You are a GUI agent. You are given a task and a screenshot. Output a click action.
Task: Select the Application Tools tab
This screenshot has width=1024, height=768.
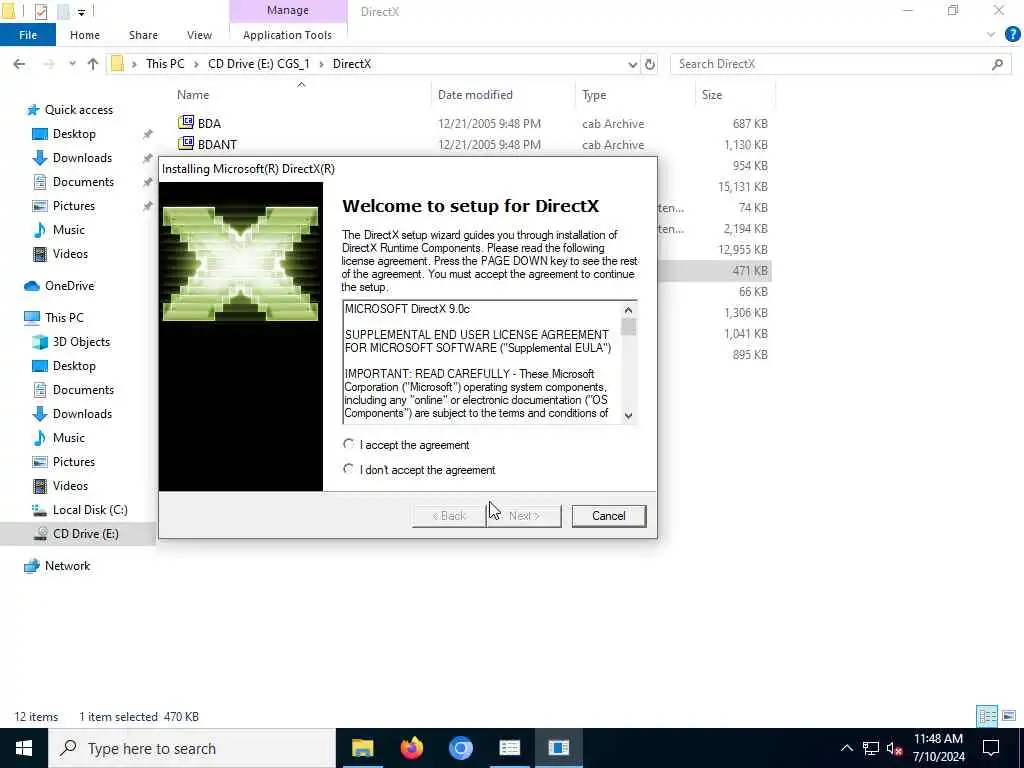[287, 35]
